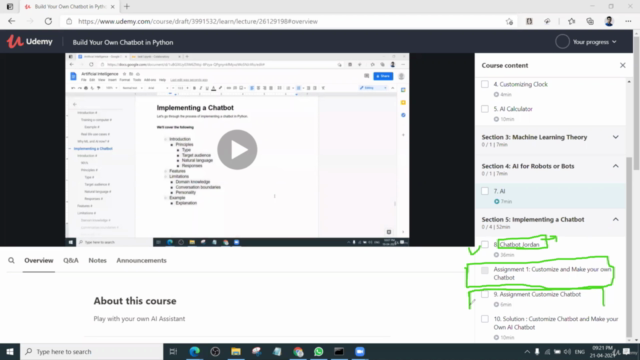This screenshot has height=360, width=640.
Task: Open File Explorer from taskbar
Action: (x=236, y=351)
